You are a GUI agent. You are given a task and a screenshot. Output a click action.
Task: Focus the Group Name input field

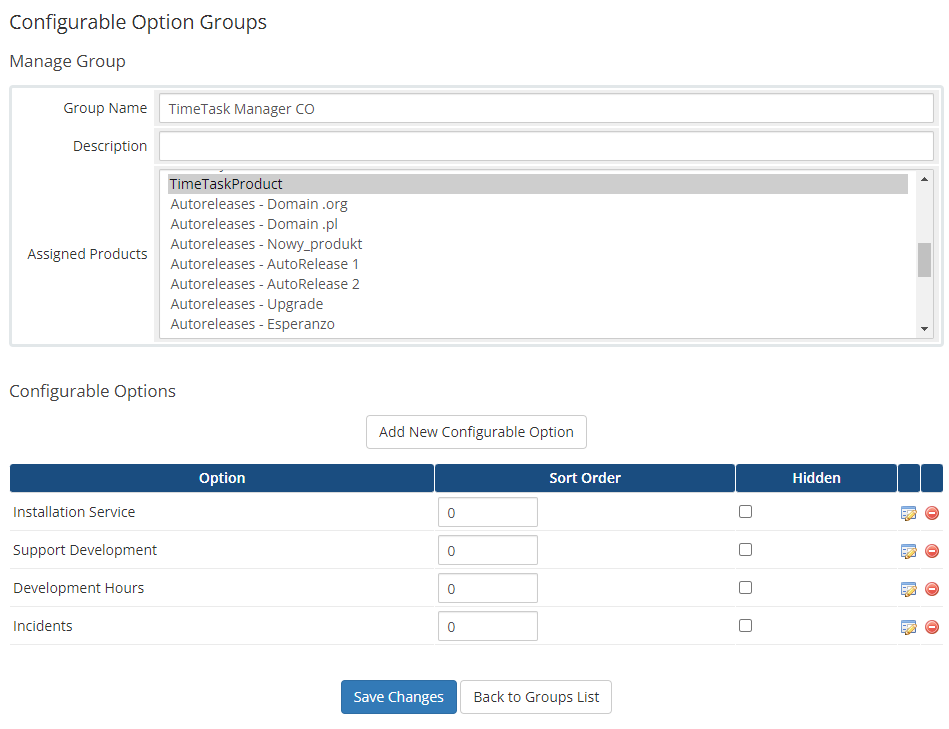pyautogui.click(x=546, y=109)
